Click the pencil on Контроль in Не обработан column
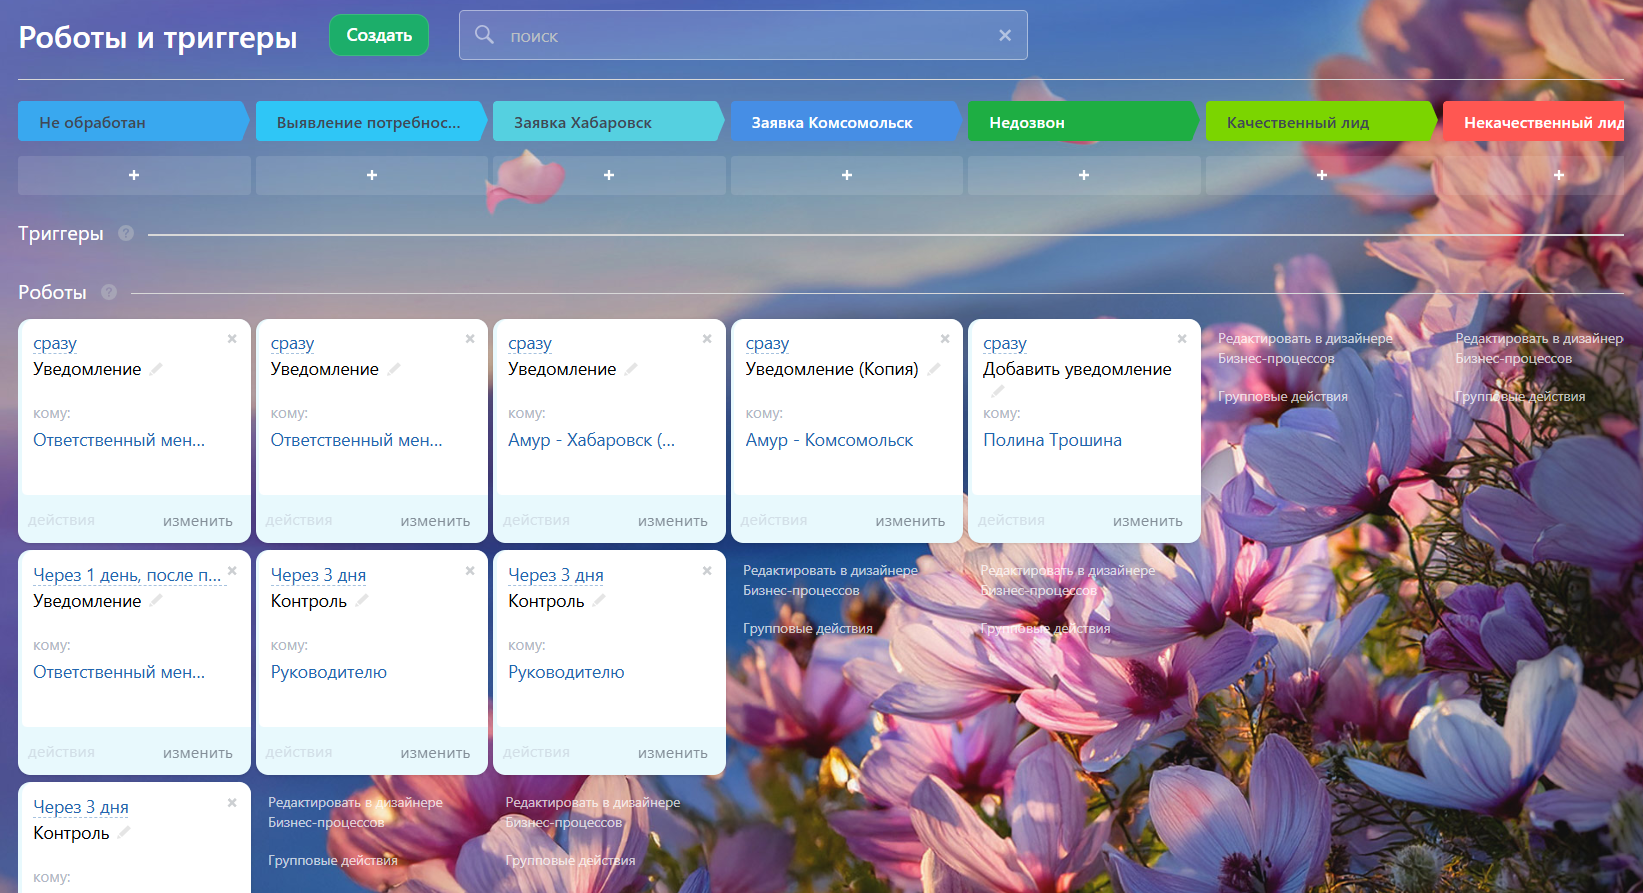The height and width of the screenshot is (893, 1643). click(x=124, y=833)
